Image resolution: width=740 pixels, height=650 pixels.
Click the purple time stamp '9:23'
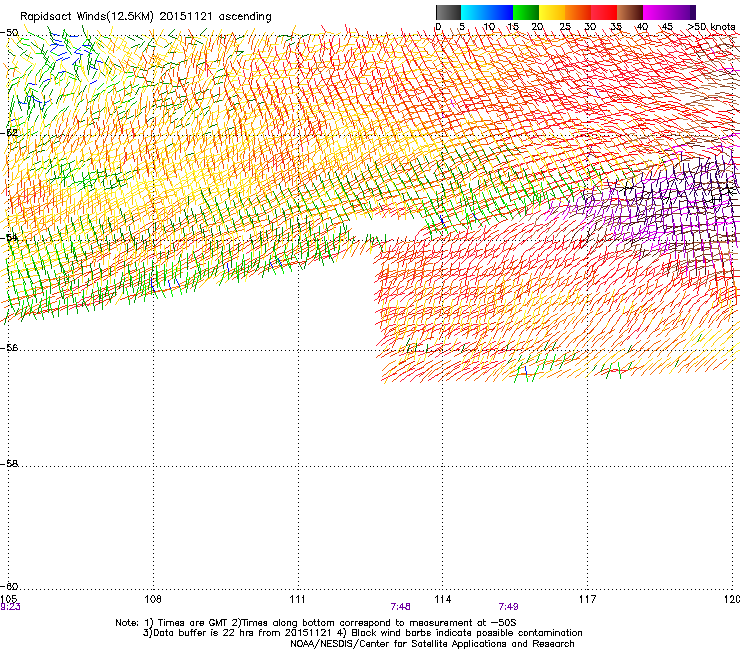pos(10,607)
